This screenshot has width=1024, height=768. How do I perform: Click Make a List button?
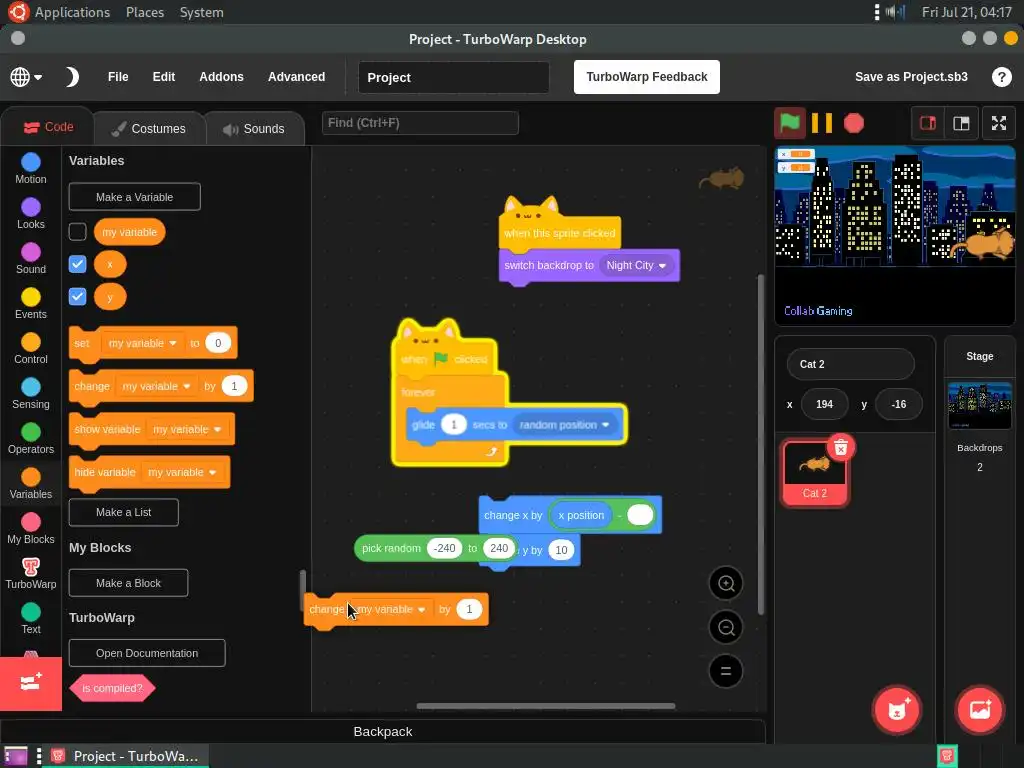(x=123, y=513)
